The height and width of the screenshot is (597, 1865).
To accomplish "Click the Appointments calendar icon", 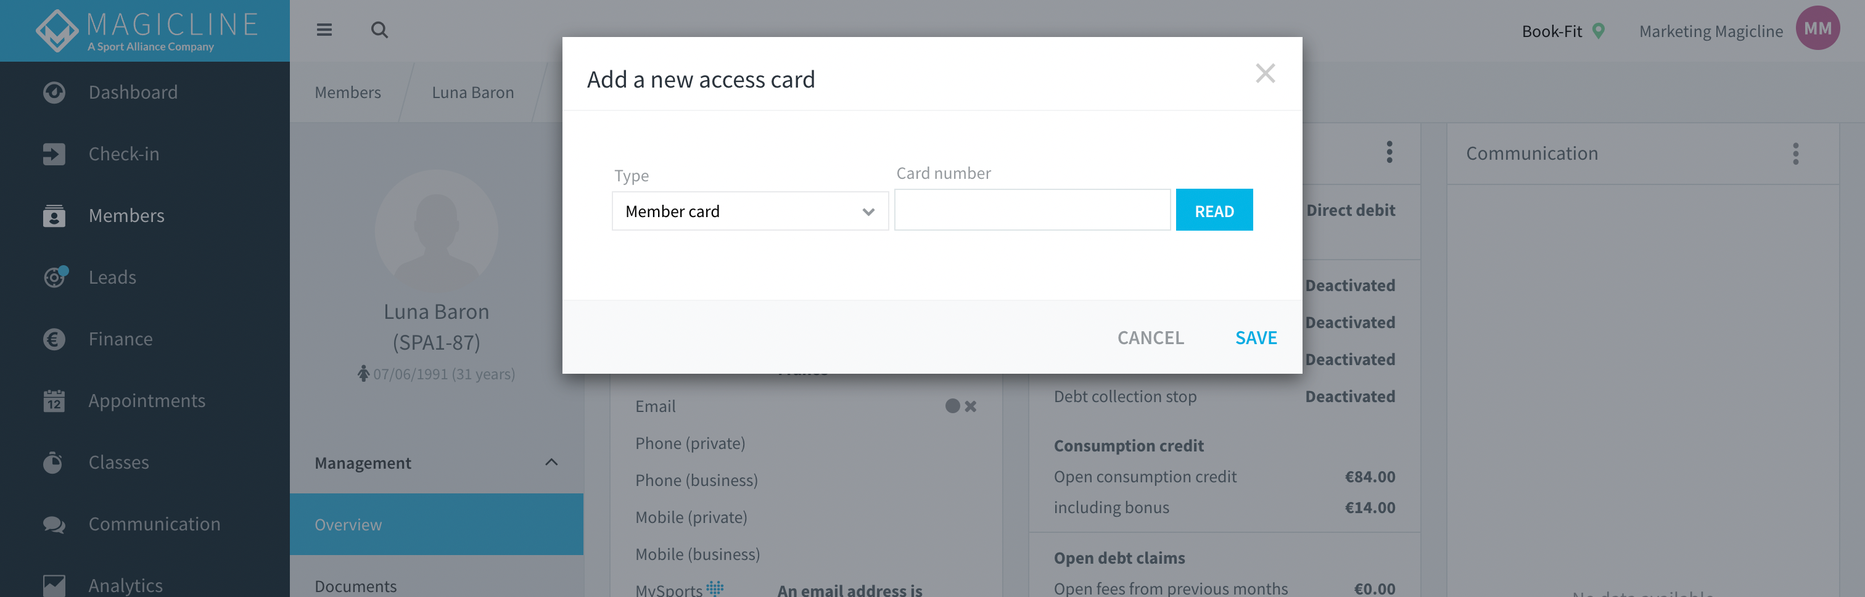I will point(54,401).
